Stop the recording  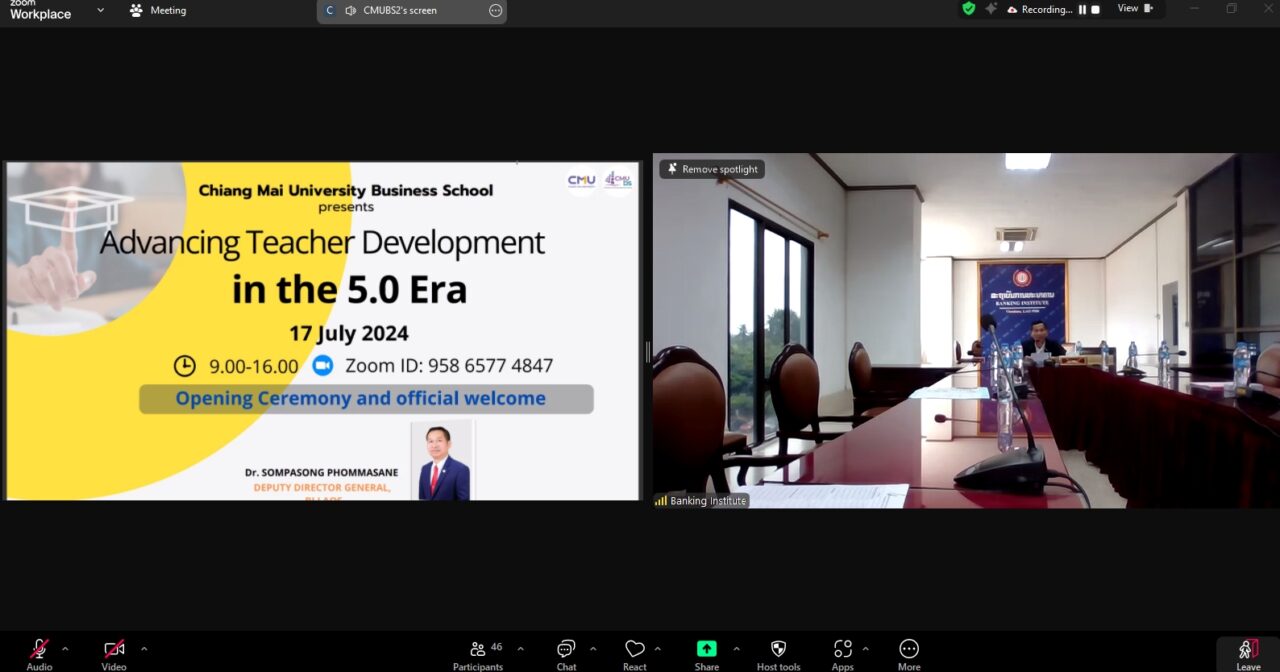[x=1096, y=9]
